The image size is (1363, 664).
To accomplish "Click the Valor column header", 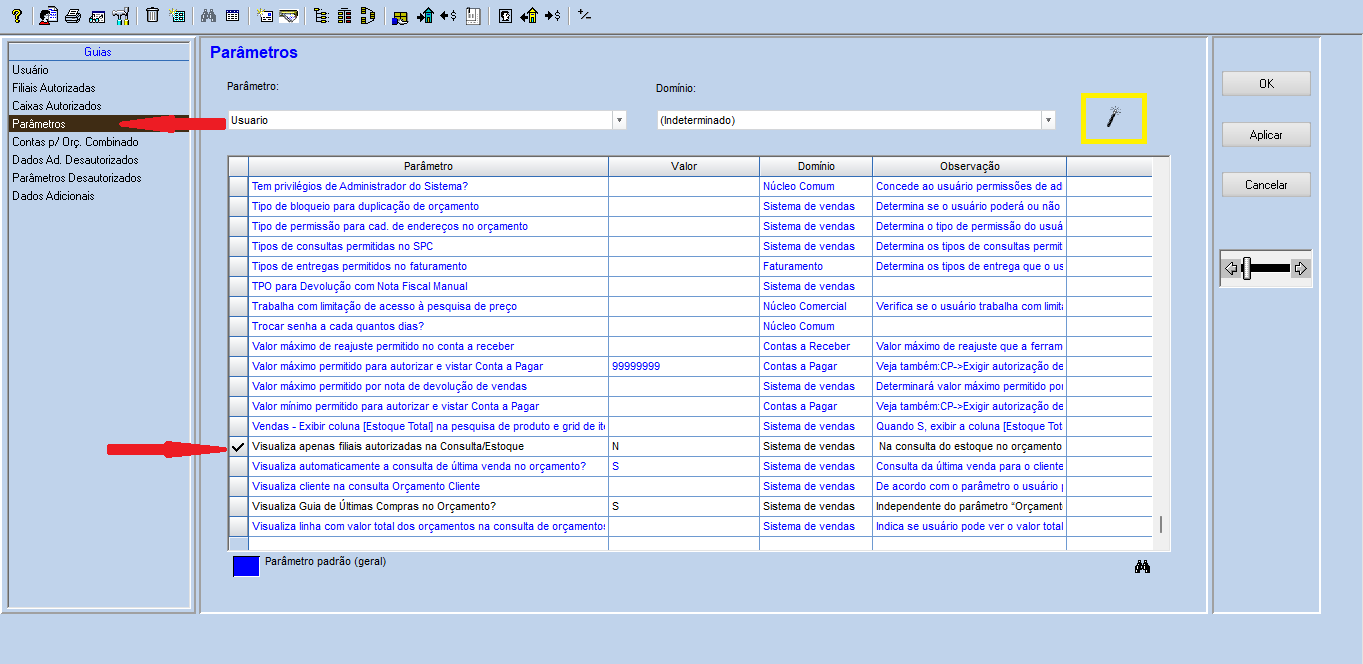I will pyautogui.click(x=683, y=166).
